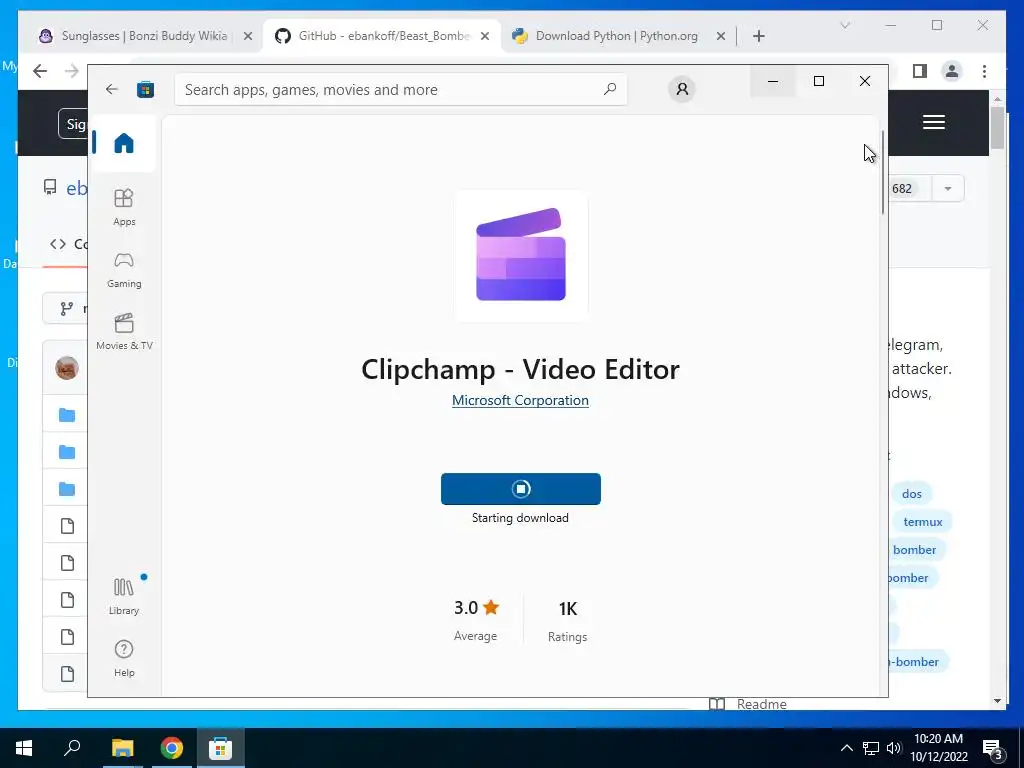Screen dimensions: 1024x768
Task: Click Chrome back navigation arrow
Action: tap(40, 71)
